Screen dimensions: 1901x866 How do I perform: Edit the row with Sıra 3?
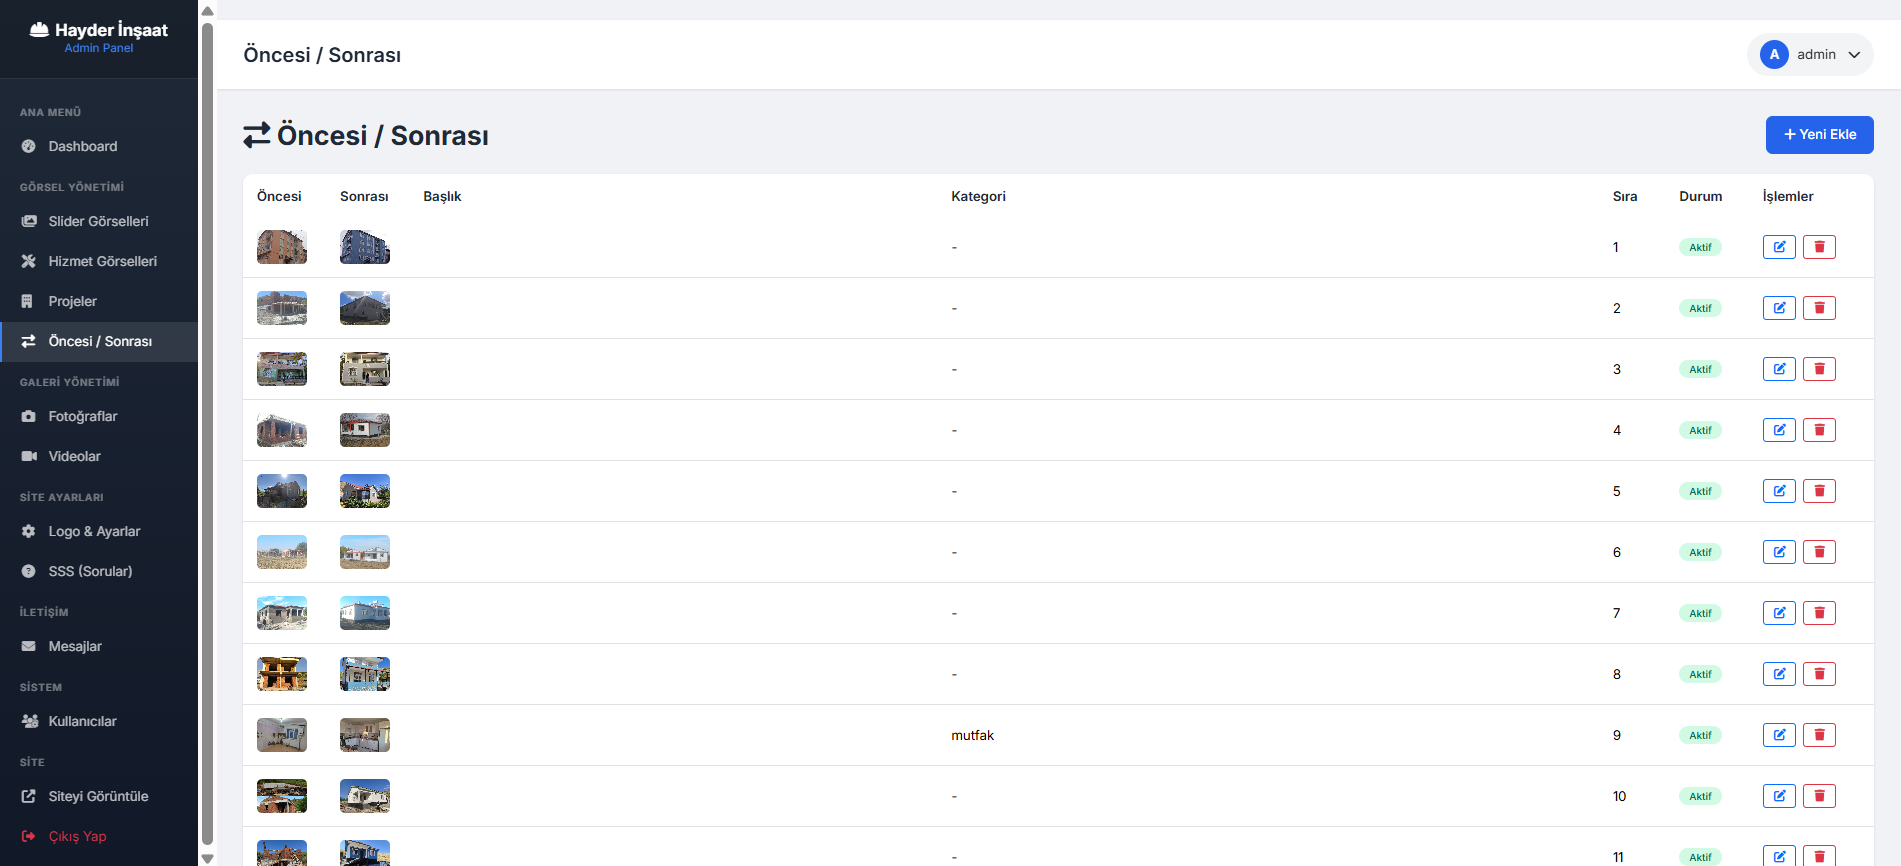pos(1779,369)
